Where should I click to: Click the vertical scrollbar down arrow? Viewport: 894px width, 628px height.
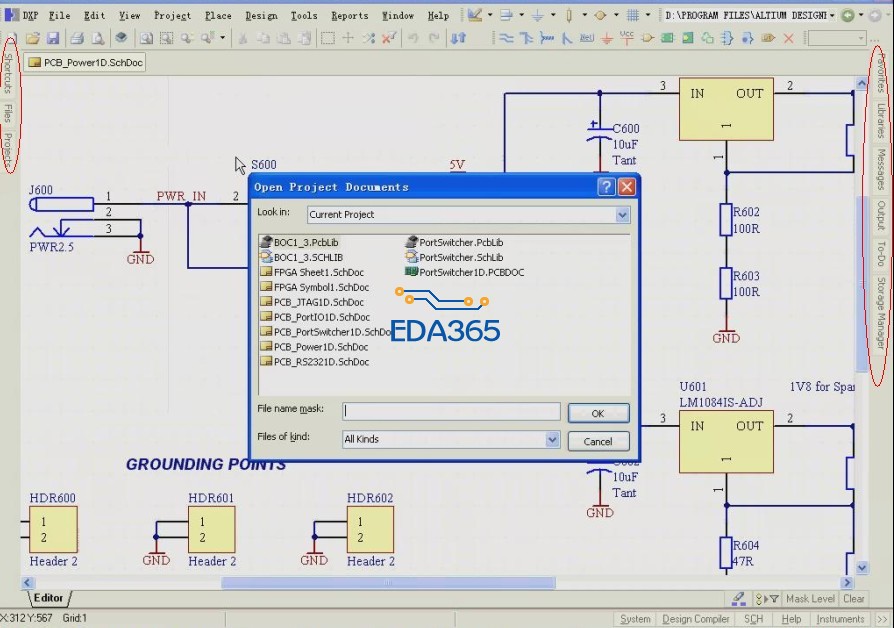(x=862, y=568)
